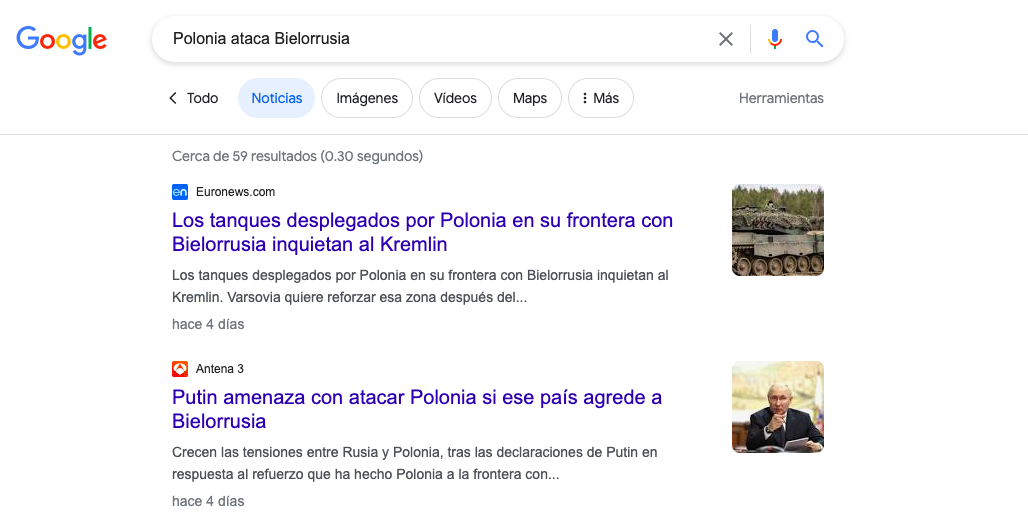Select the Noticias tab

tap(276, 98)
